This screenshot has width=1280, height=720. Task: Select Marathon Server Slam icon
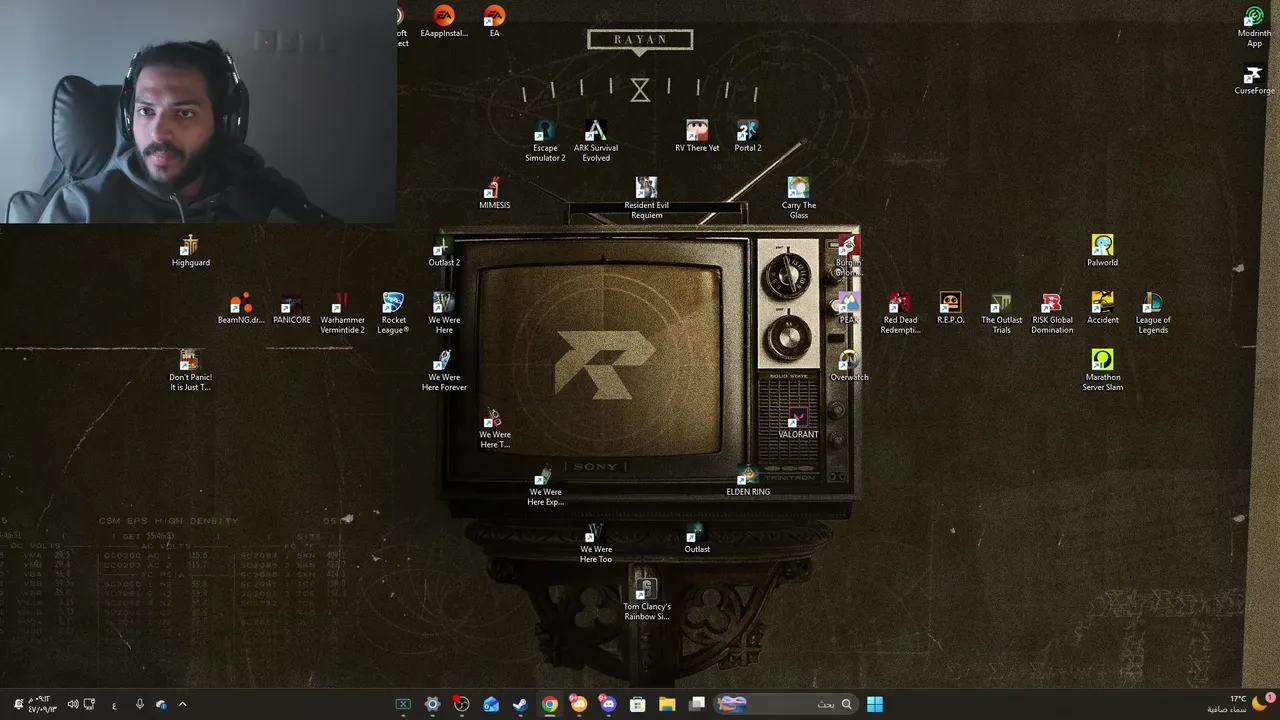pos(1102,371)
